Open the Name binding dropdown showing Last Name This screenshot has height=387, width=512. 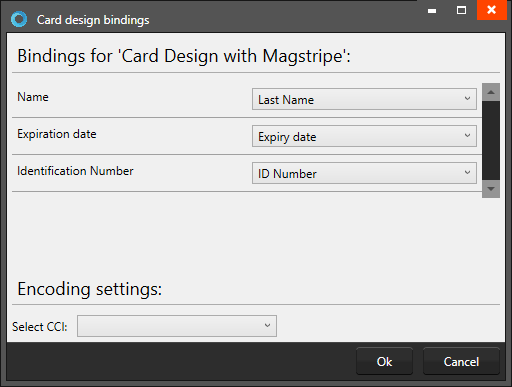pyautogui.click(x=364, y=99)
